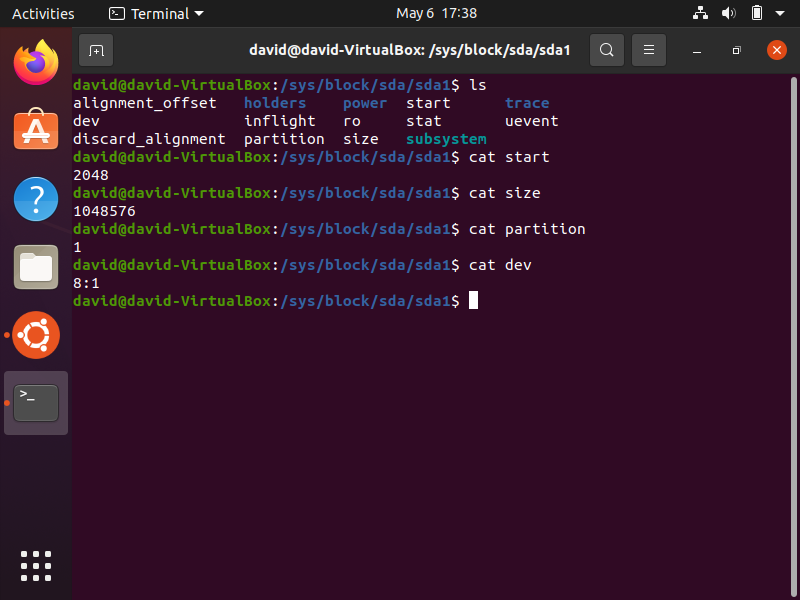Click the network icon in the top bar
This screenshot has width=800, height=600.
point(699,13)
